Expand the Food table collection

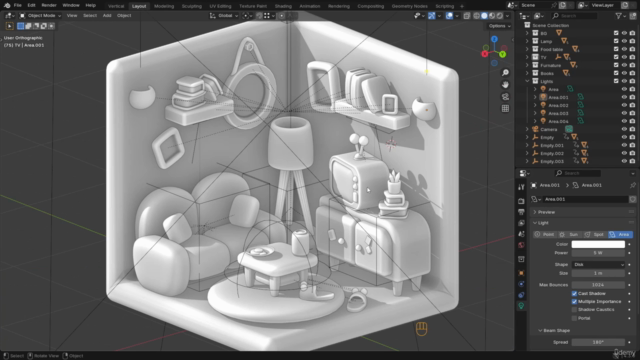coord(527,49)
